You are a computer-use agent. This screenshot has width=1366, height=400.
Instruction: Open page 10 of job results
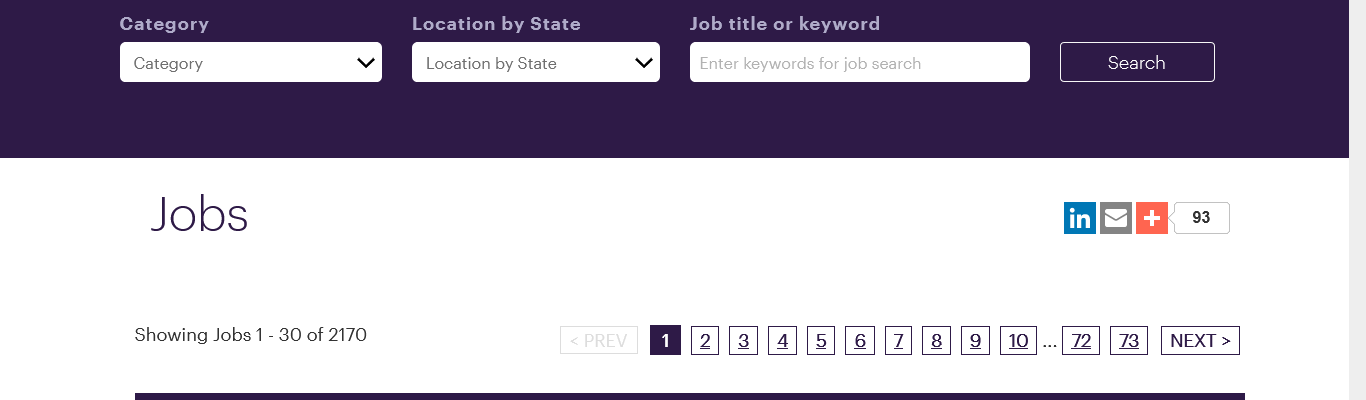(x=1018, y=341)
